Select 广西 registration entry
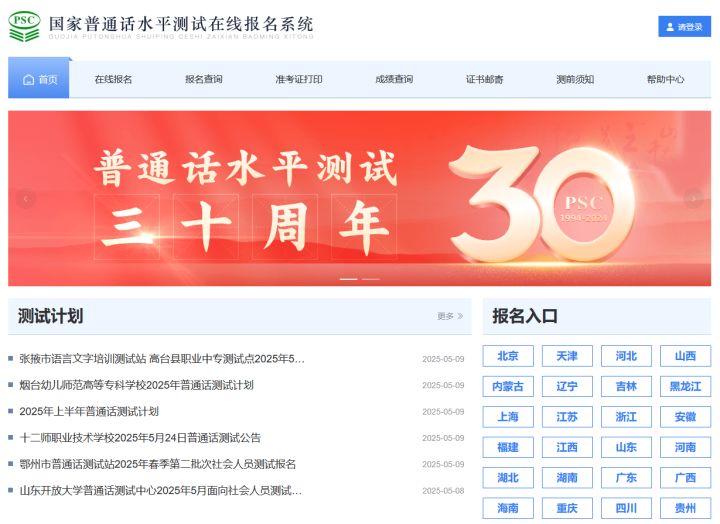Image resolution: width=720 pixels, height=524 pixels. click(686, 478)
